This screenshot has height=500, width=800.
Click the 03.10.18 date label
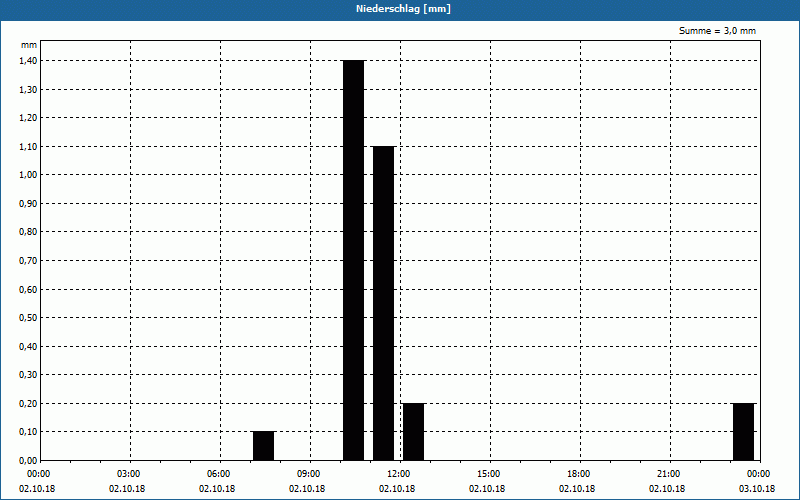(x=757, y=489)
